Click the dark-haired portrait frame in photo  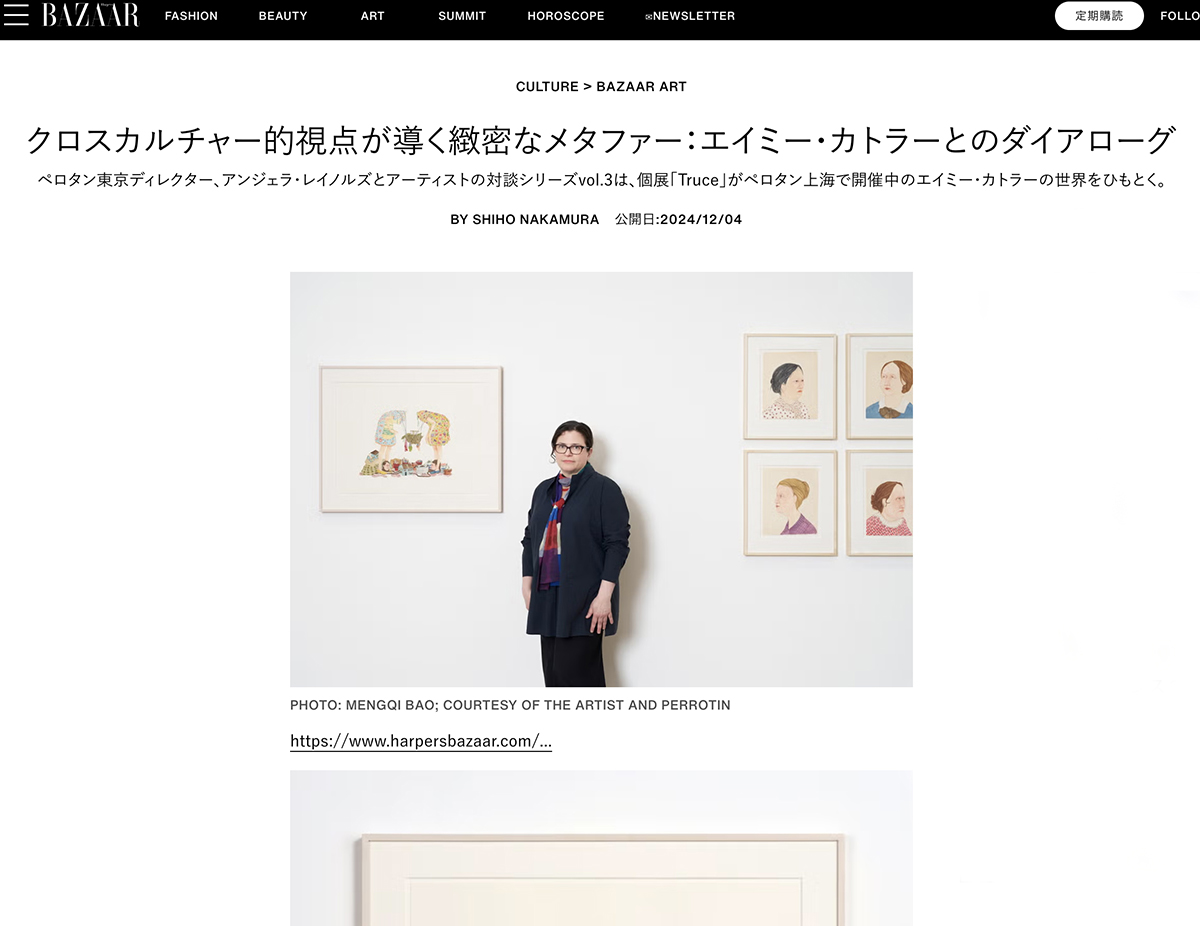point(790,387)
